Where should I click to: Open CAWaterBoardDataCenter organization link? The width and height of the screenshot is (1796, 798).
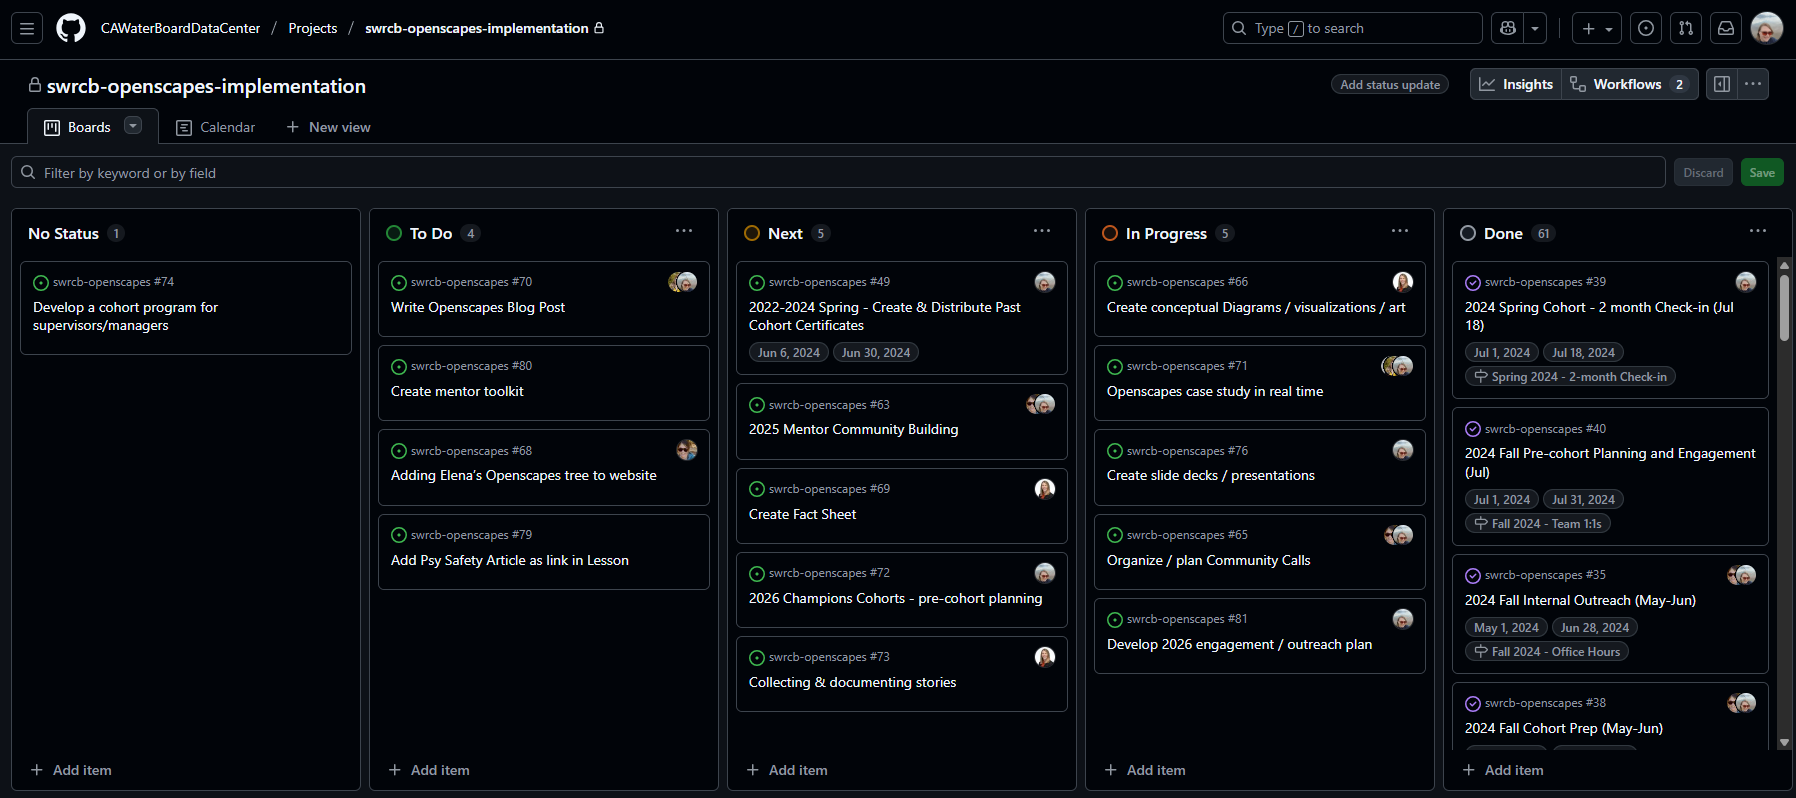180,28
